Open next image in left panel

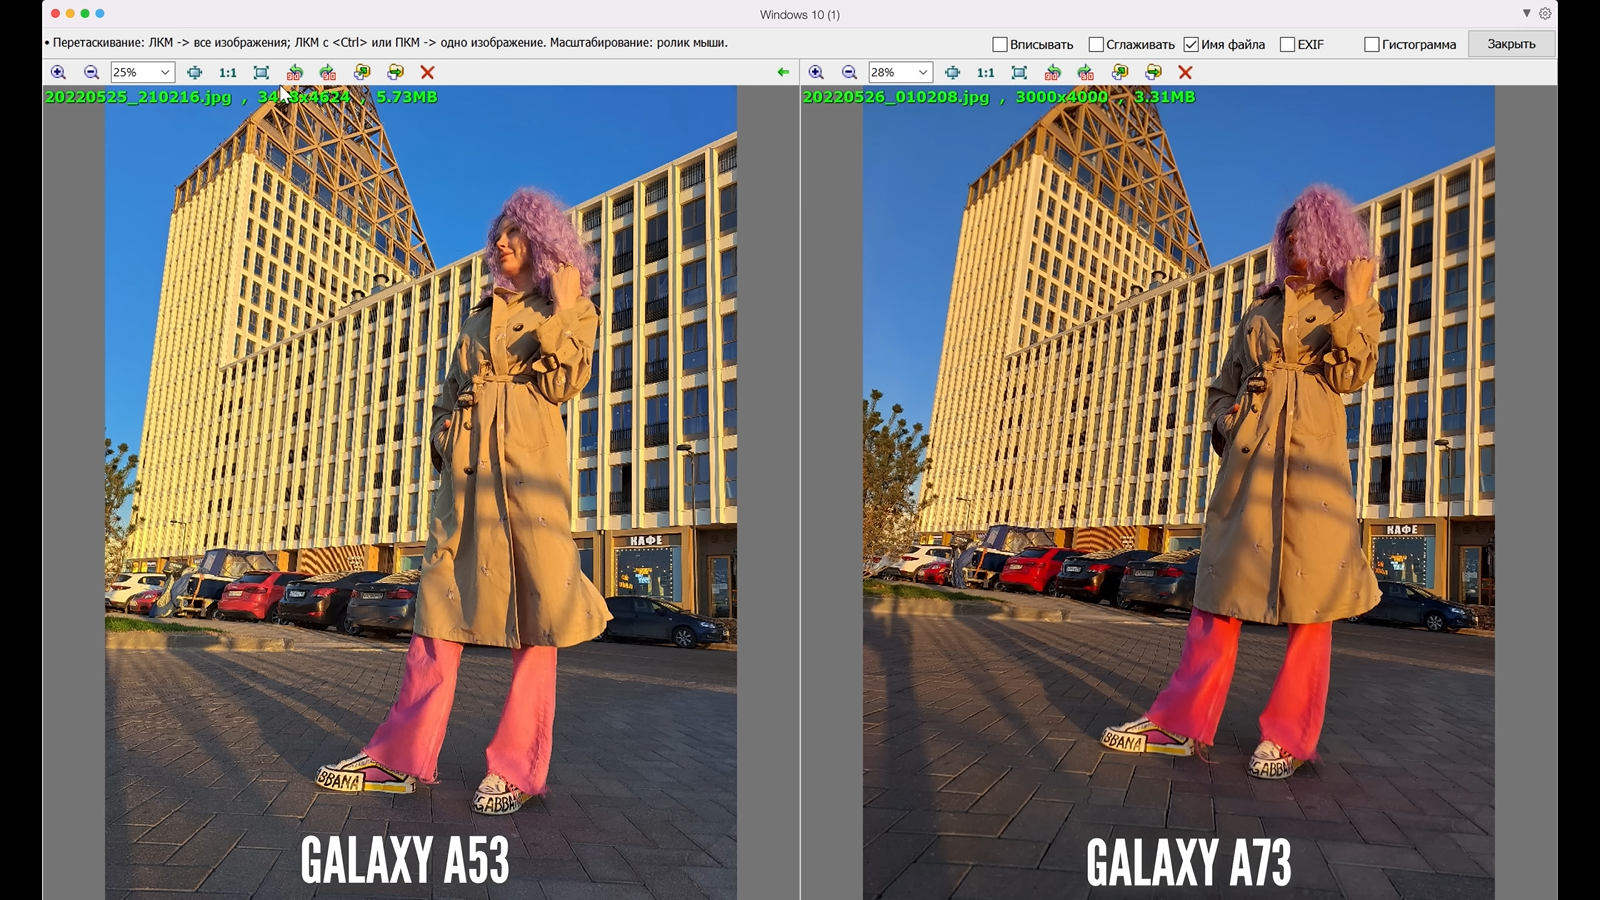[396, 72]
